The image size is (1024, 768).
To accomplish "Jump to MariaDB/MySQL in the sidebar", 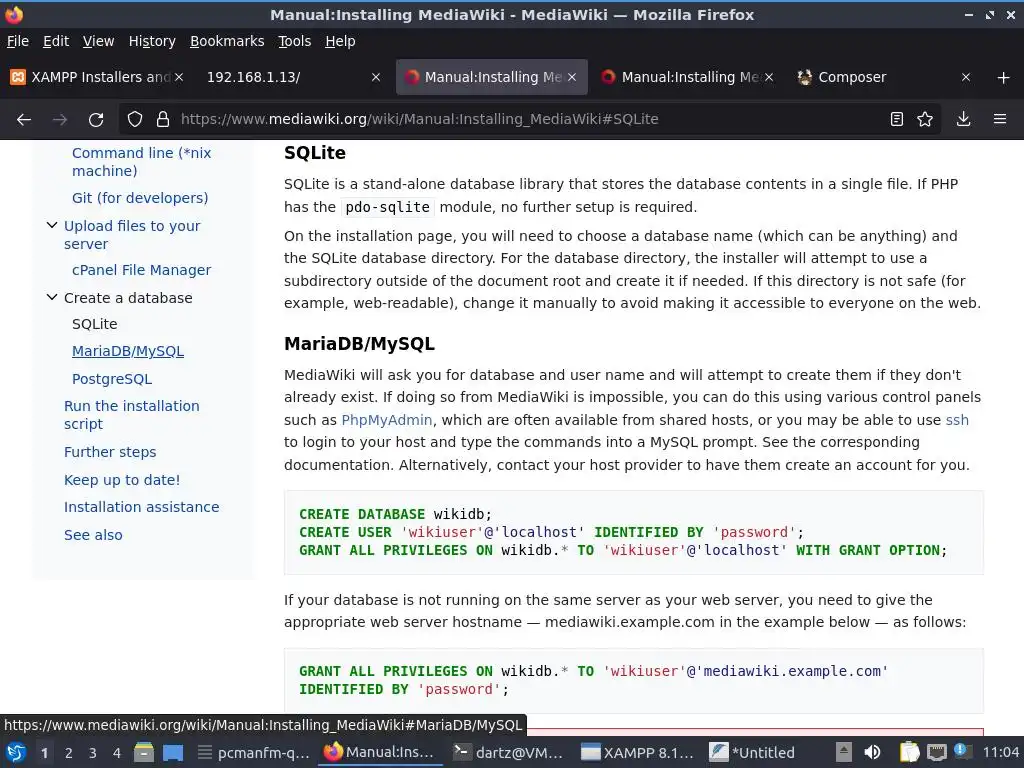I will (x=128, y=351).
